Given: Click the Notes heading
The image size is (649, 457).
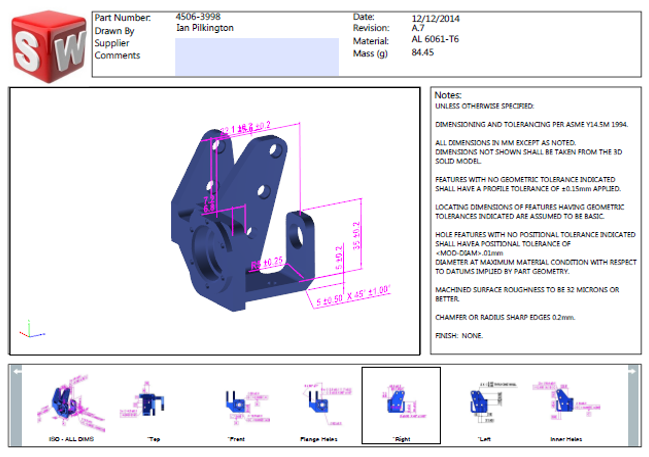Looking at the screenshot, I should pyautogui.click(x=448, y=94).
